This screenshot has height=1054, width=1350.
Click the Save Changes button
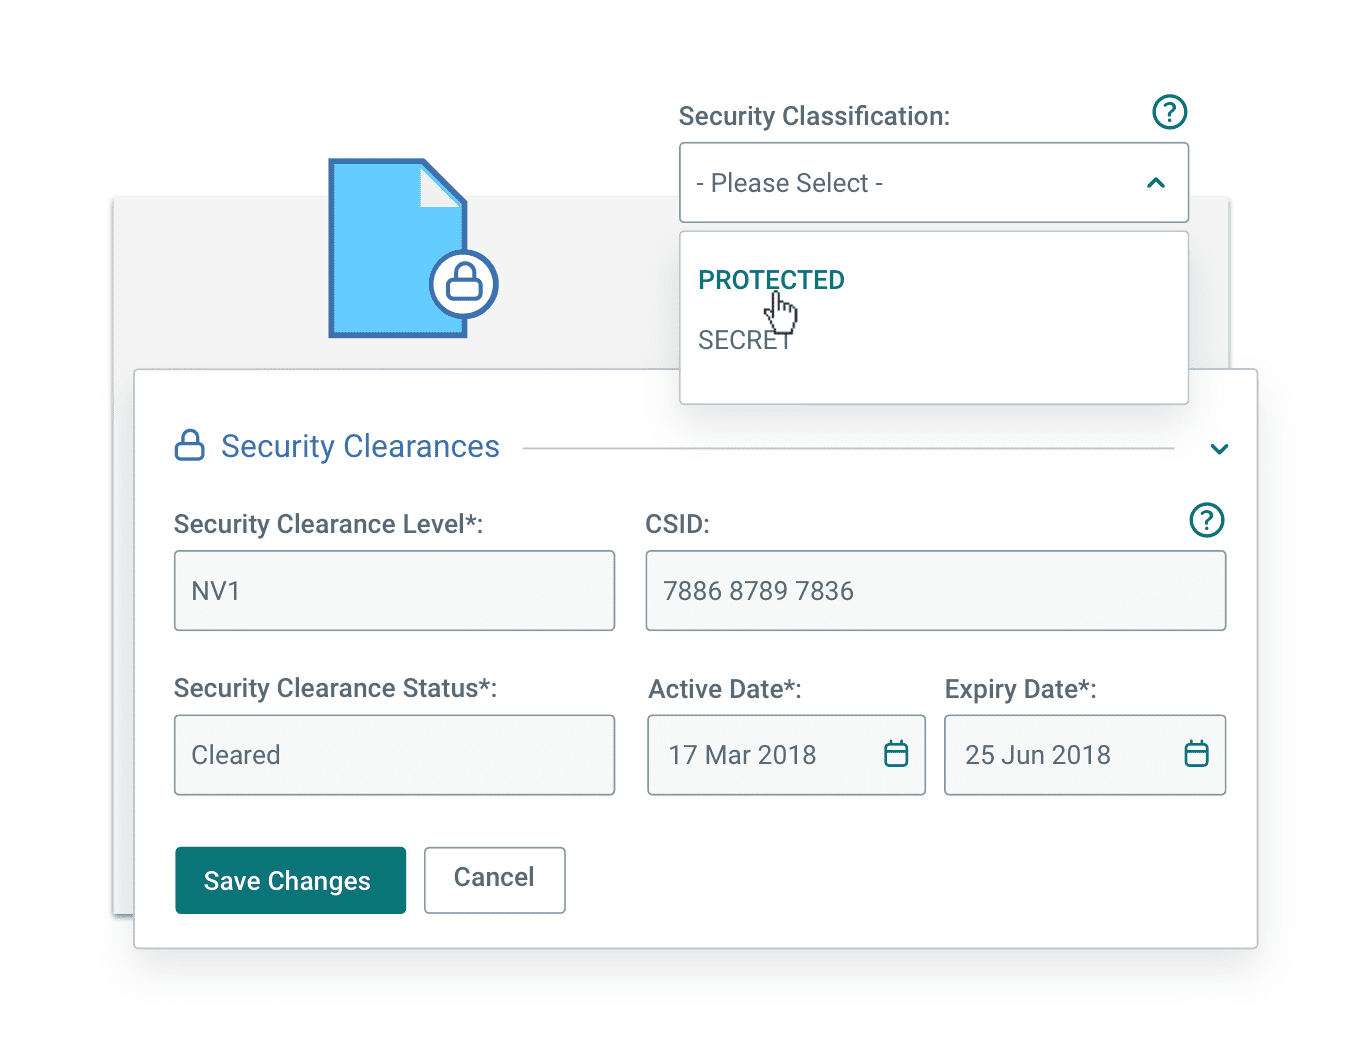click(x=290, y=880)
